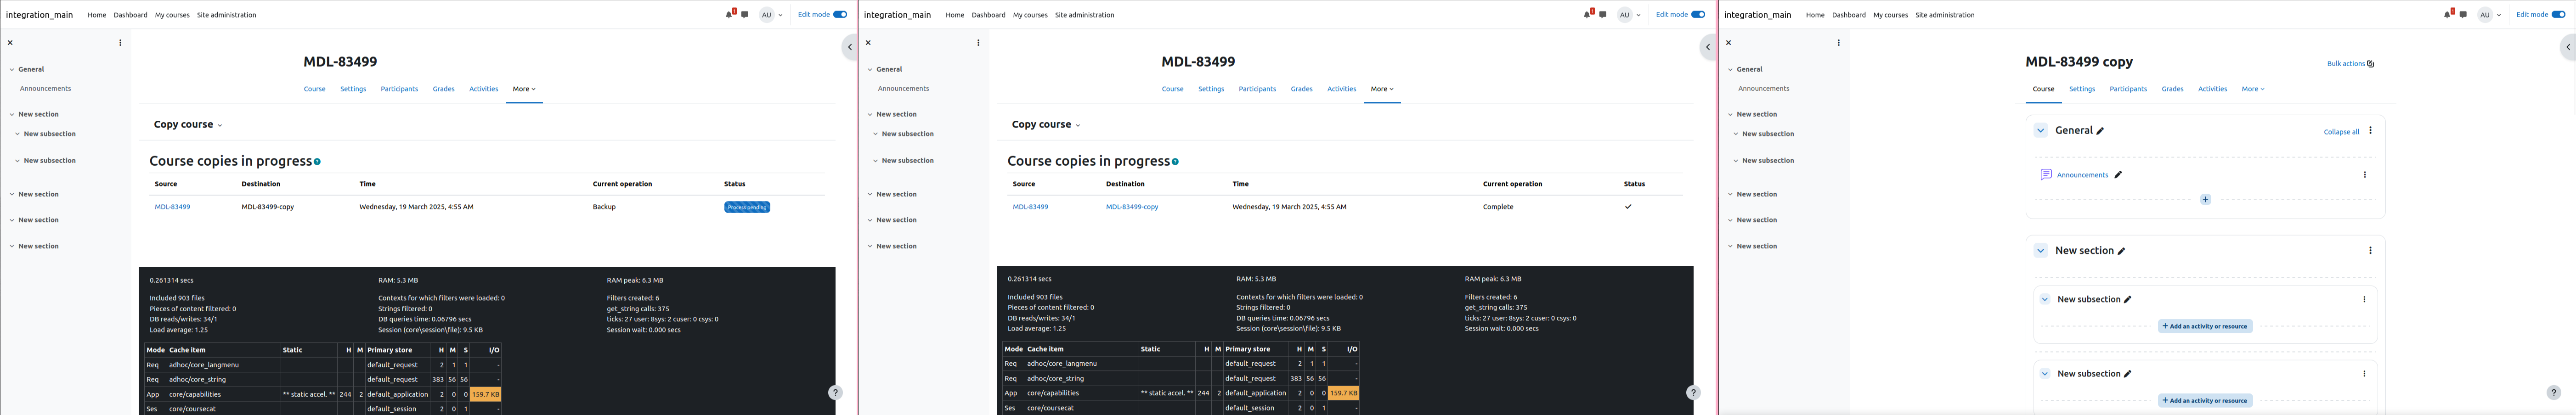2576x415 pixels.
Task: Open Participants tab in the left window
Action: pyautogui.click(x=399, y=89)
